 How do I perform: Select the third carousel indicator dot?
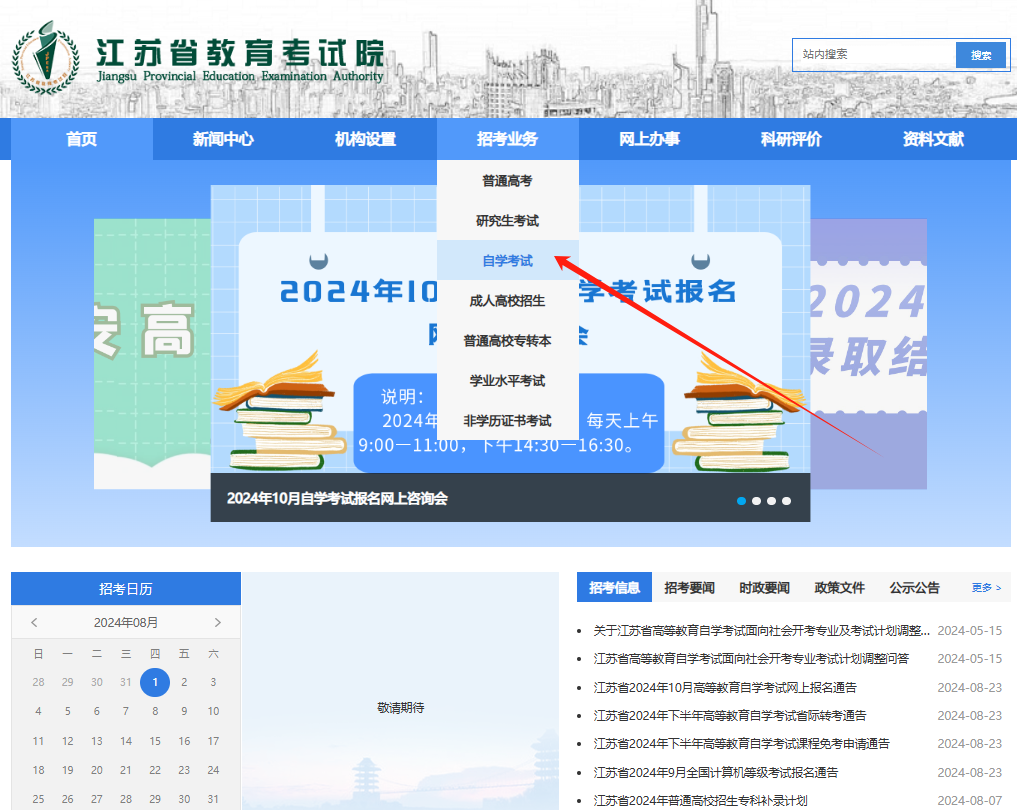[771, 500]
